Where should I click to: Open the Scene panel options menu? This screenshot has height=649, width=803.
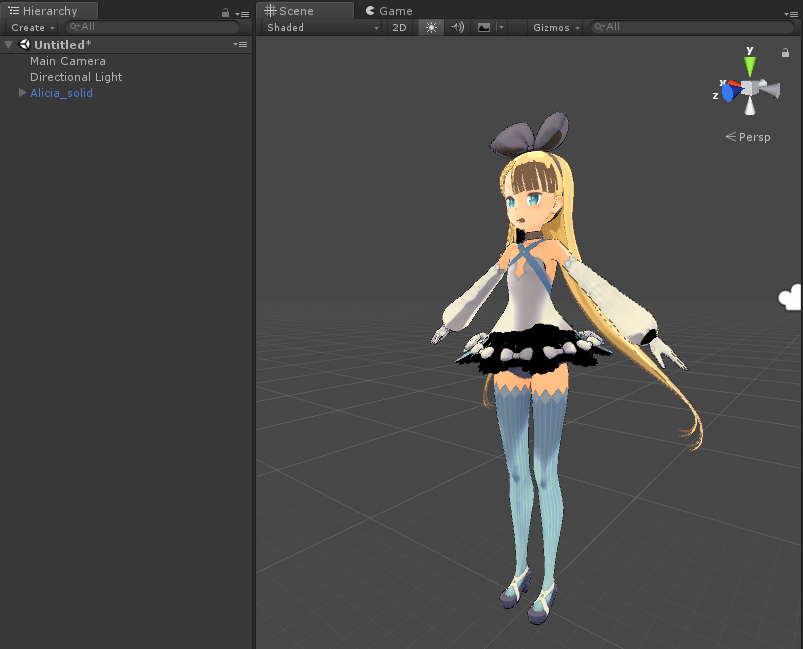pyautogui.click(x=791, y=14)
